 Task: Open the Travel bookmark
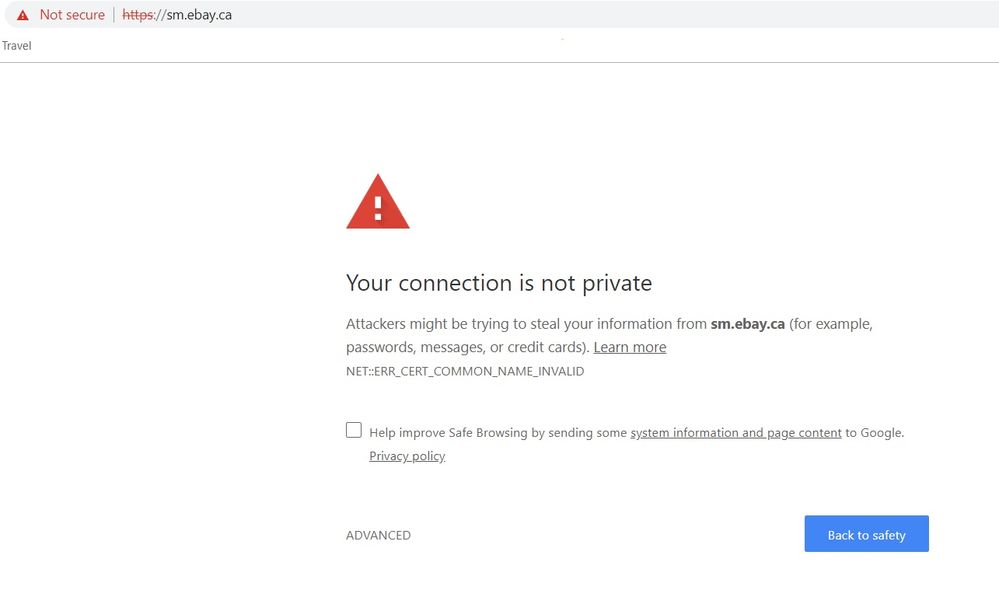coord(16,46)
